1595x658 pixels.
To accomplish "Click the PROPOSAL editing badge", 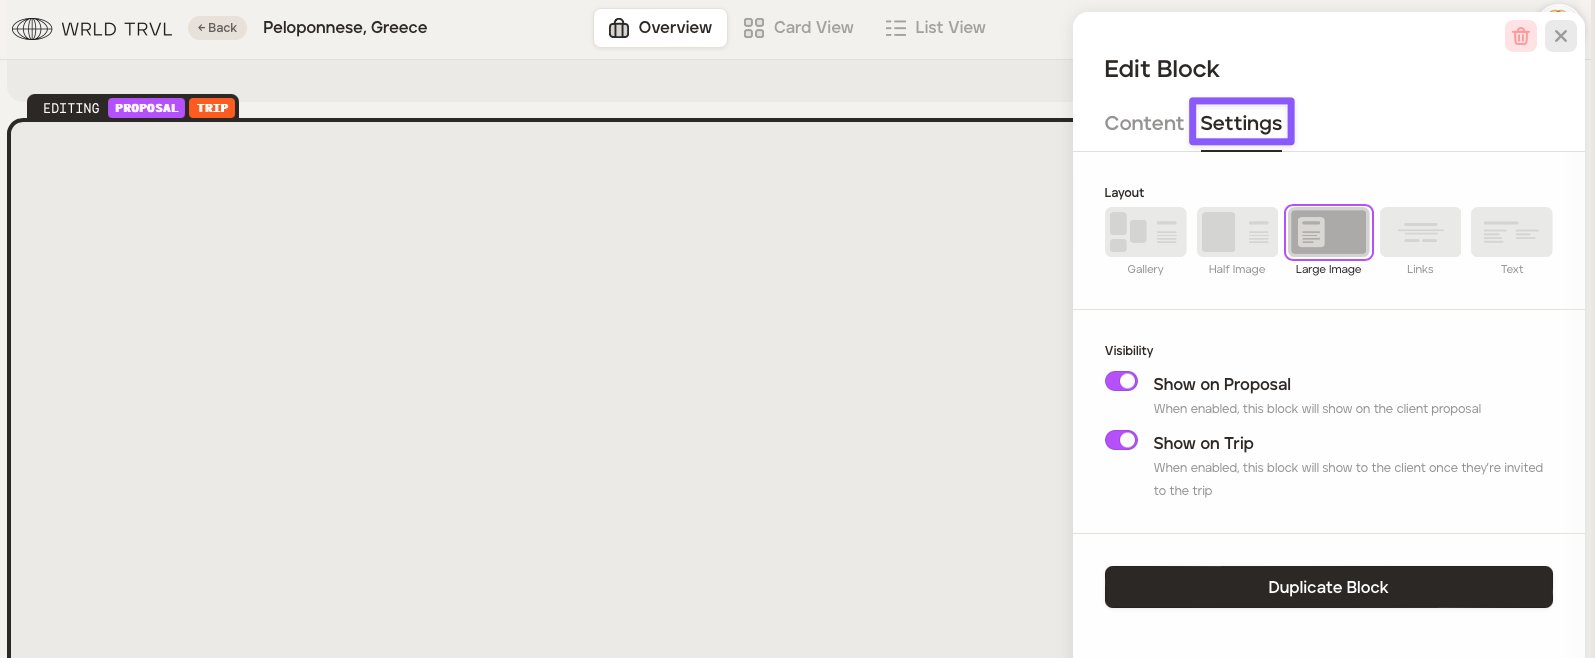I will [146, 108].
